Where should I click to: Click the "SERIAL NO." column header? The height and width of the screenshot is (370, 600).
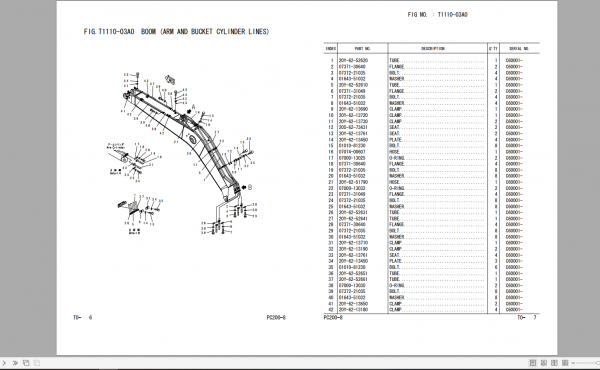(519, 49)
